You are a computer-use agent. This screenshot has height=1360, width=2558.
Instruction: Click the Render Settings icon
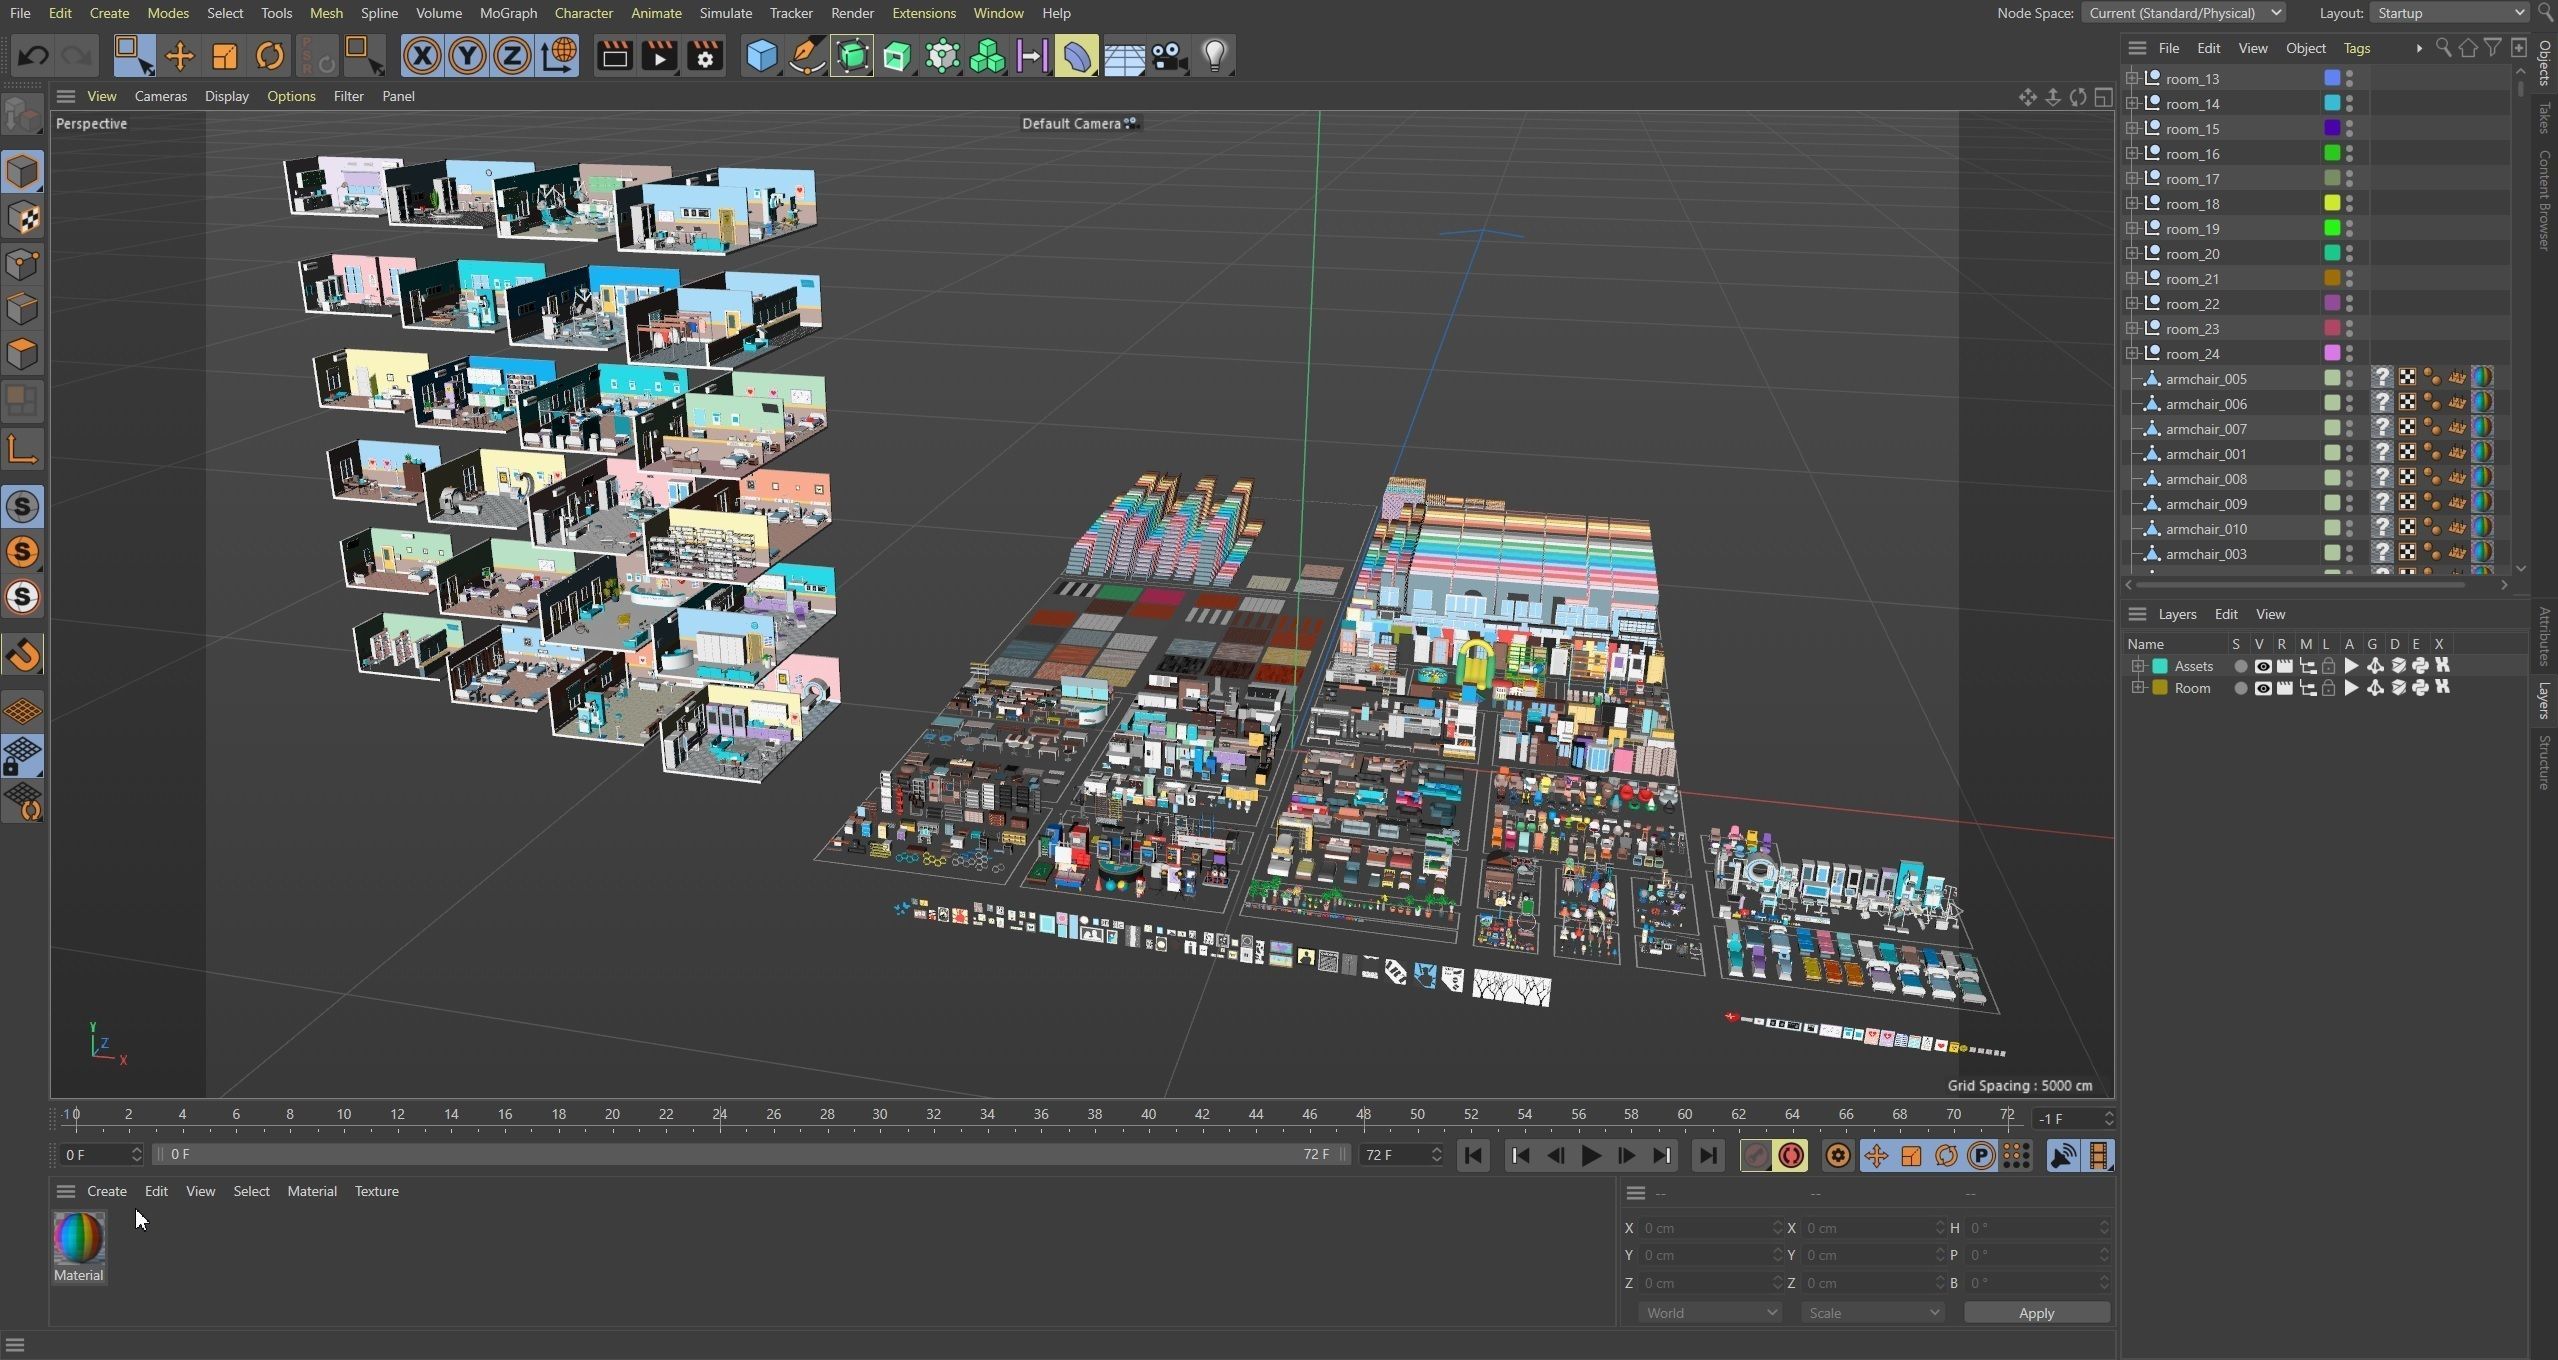[705, 56]
